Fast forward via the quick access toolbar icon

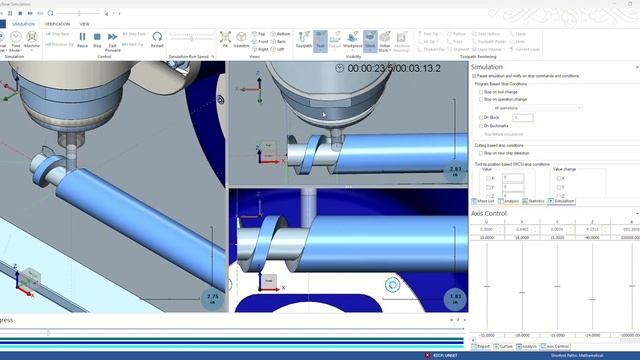[30, 13]
